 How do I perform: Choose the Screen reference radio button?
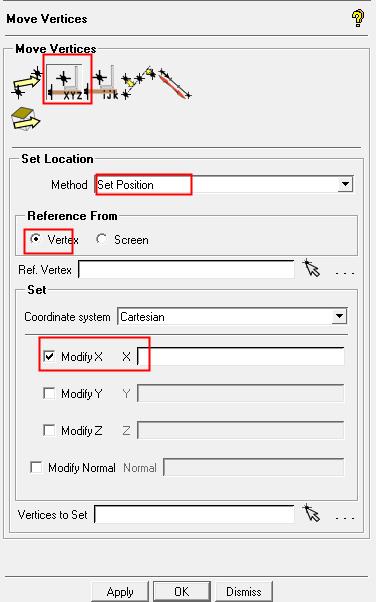click(101, 239)
